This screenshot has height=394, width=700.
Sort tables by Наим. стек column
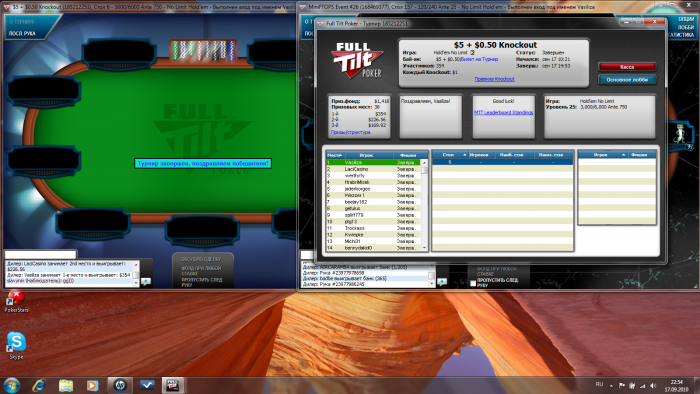pyautogui.click(x=551, y=154)
